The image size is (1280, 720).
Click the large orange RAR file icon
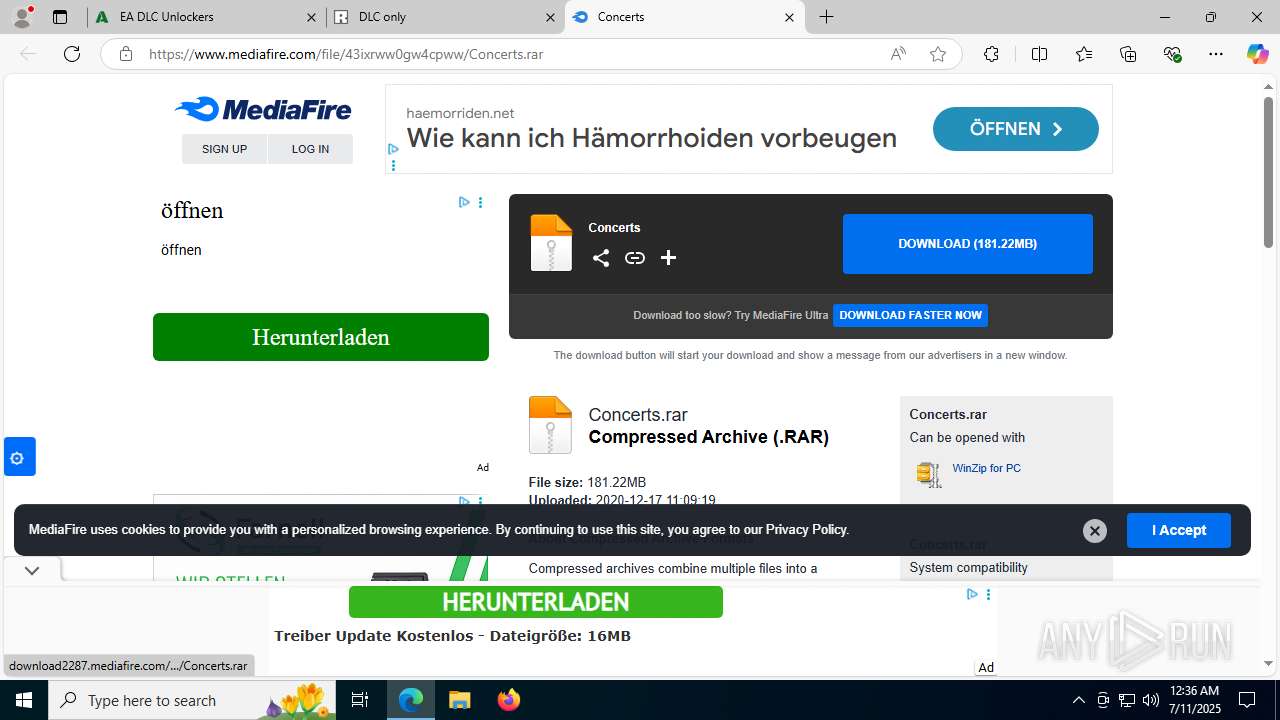[x=550, y=425]
